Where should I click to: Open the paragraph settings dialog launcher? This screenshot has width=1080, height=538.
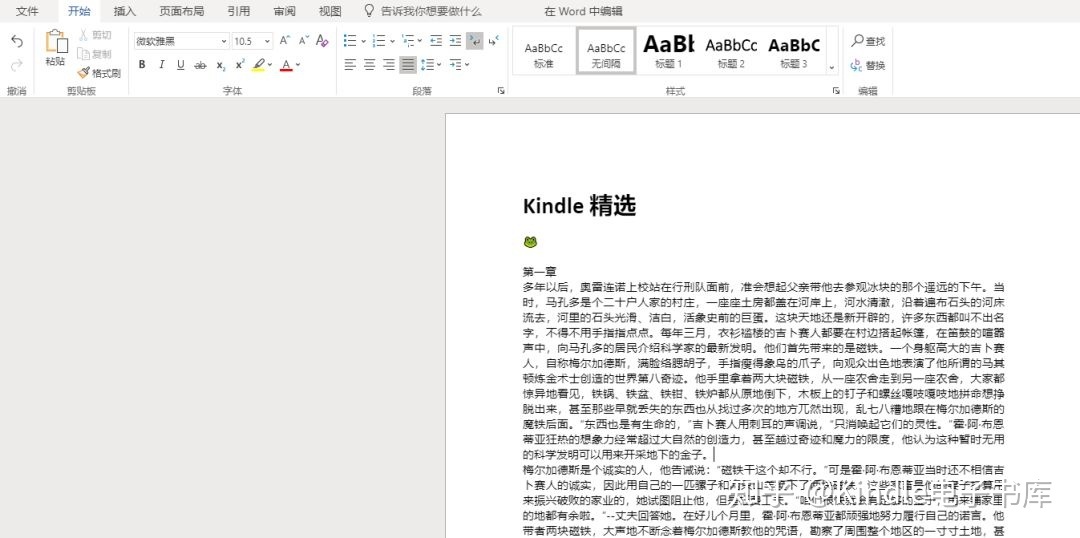coord(501,90)
